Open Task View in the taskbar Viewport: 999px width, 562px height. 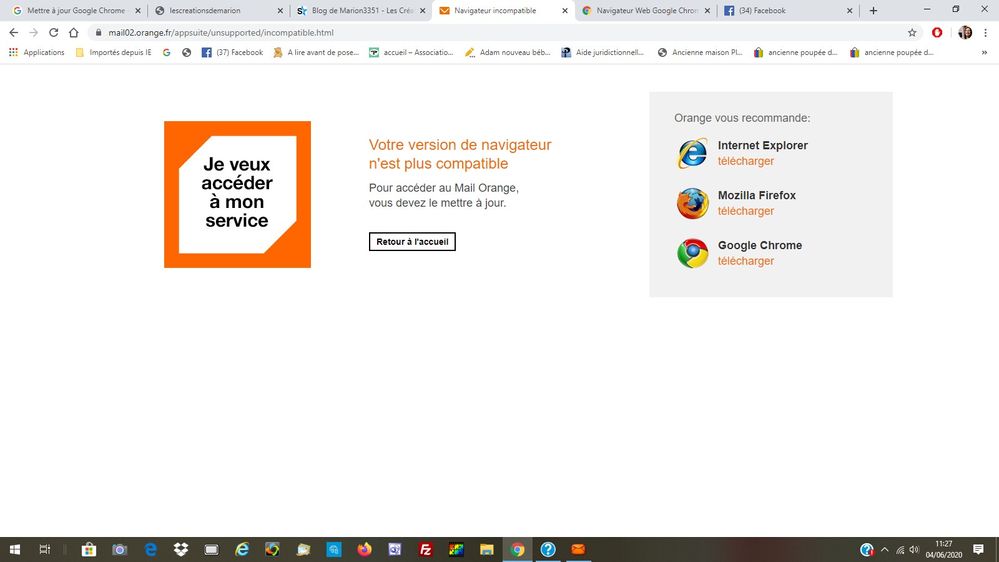click(x=45, y=549)
